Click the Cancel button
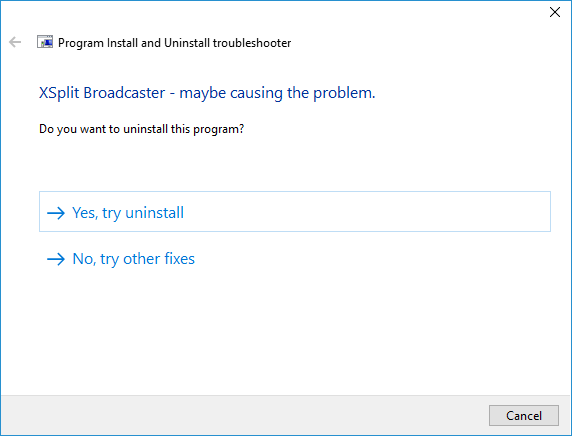Viewport: 572px width, 436px height. click(523, 416)
